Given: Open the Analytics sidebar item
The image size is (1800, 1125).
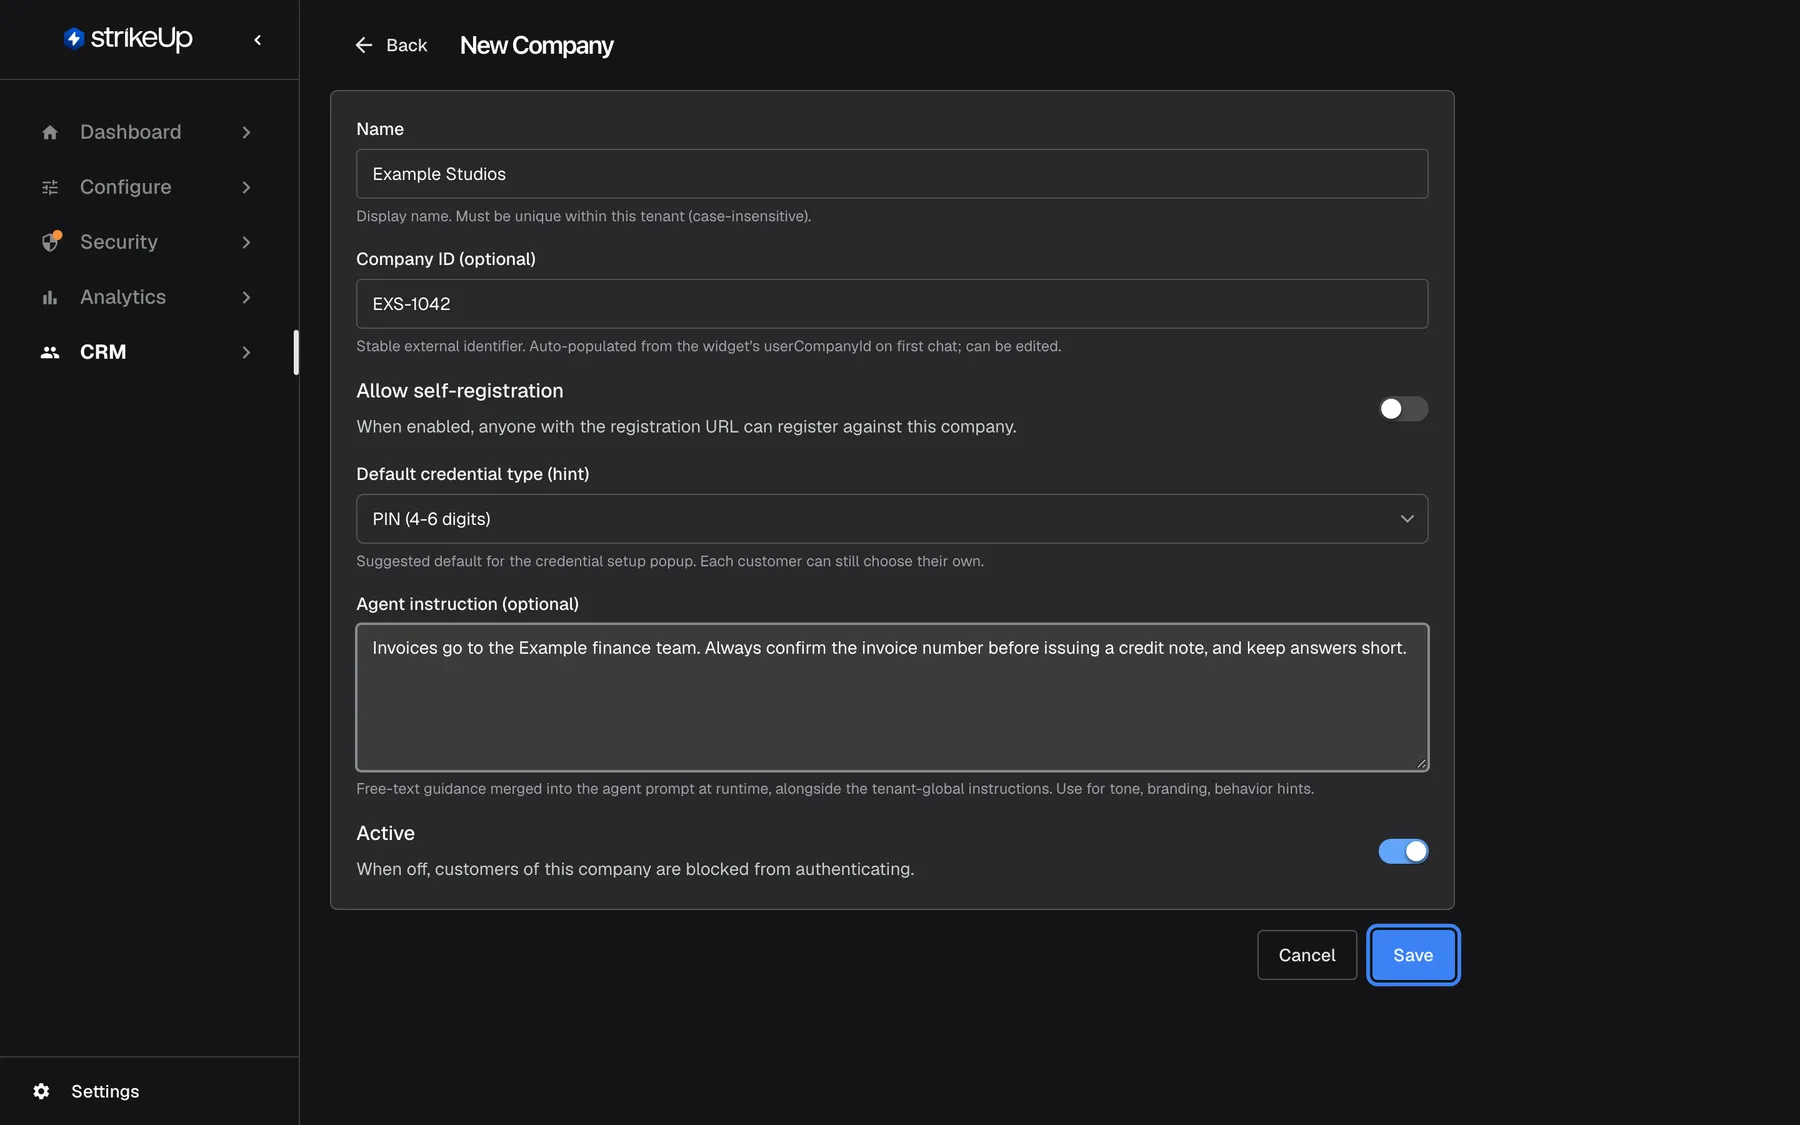Looking at the screenshot, I should coord(147,297).
